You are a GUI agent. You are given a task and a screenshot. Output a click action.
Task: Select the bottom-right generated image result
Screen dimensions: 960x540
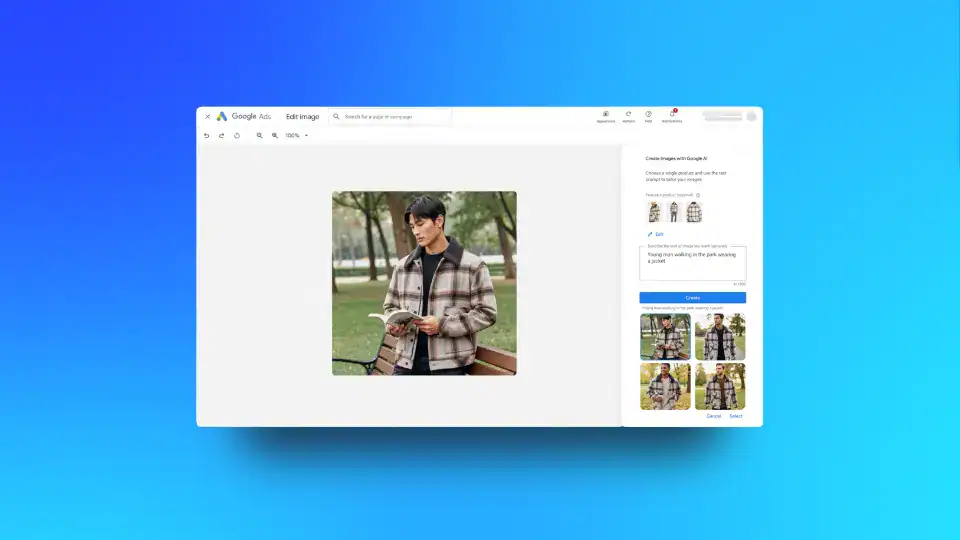720,386
